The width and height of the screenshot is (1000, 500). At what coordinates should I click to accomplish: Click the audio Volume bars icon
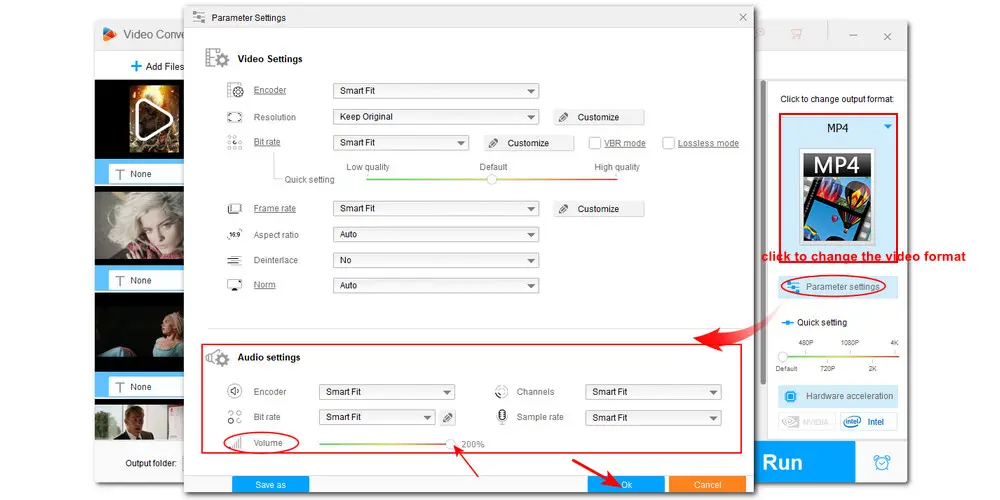click(x=234, y=442)
